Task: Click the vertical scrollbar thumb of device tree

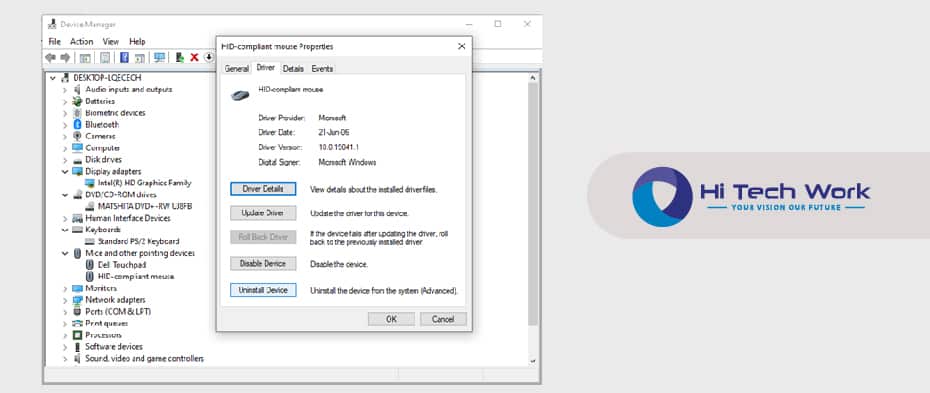Action: pos(532,205)
